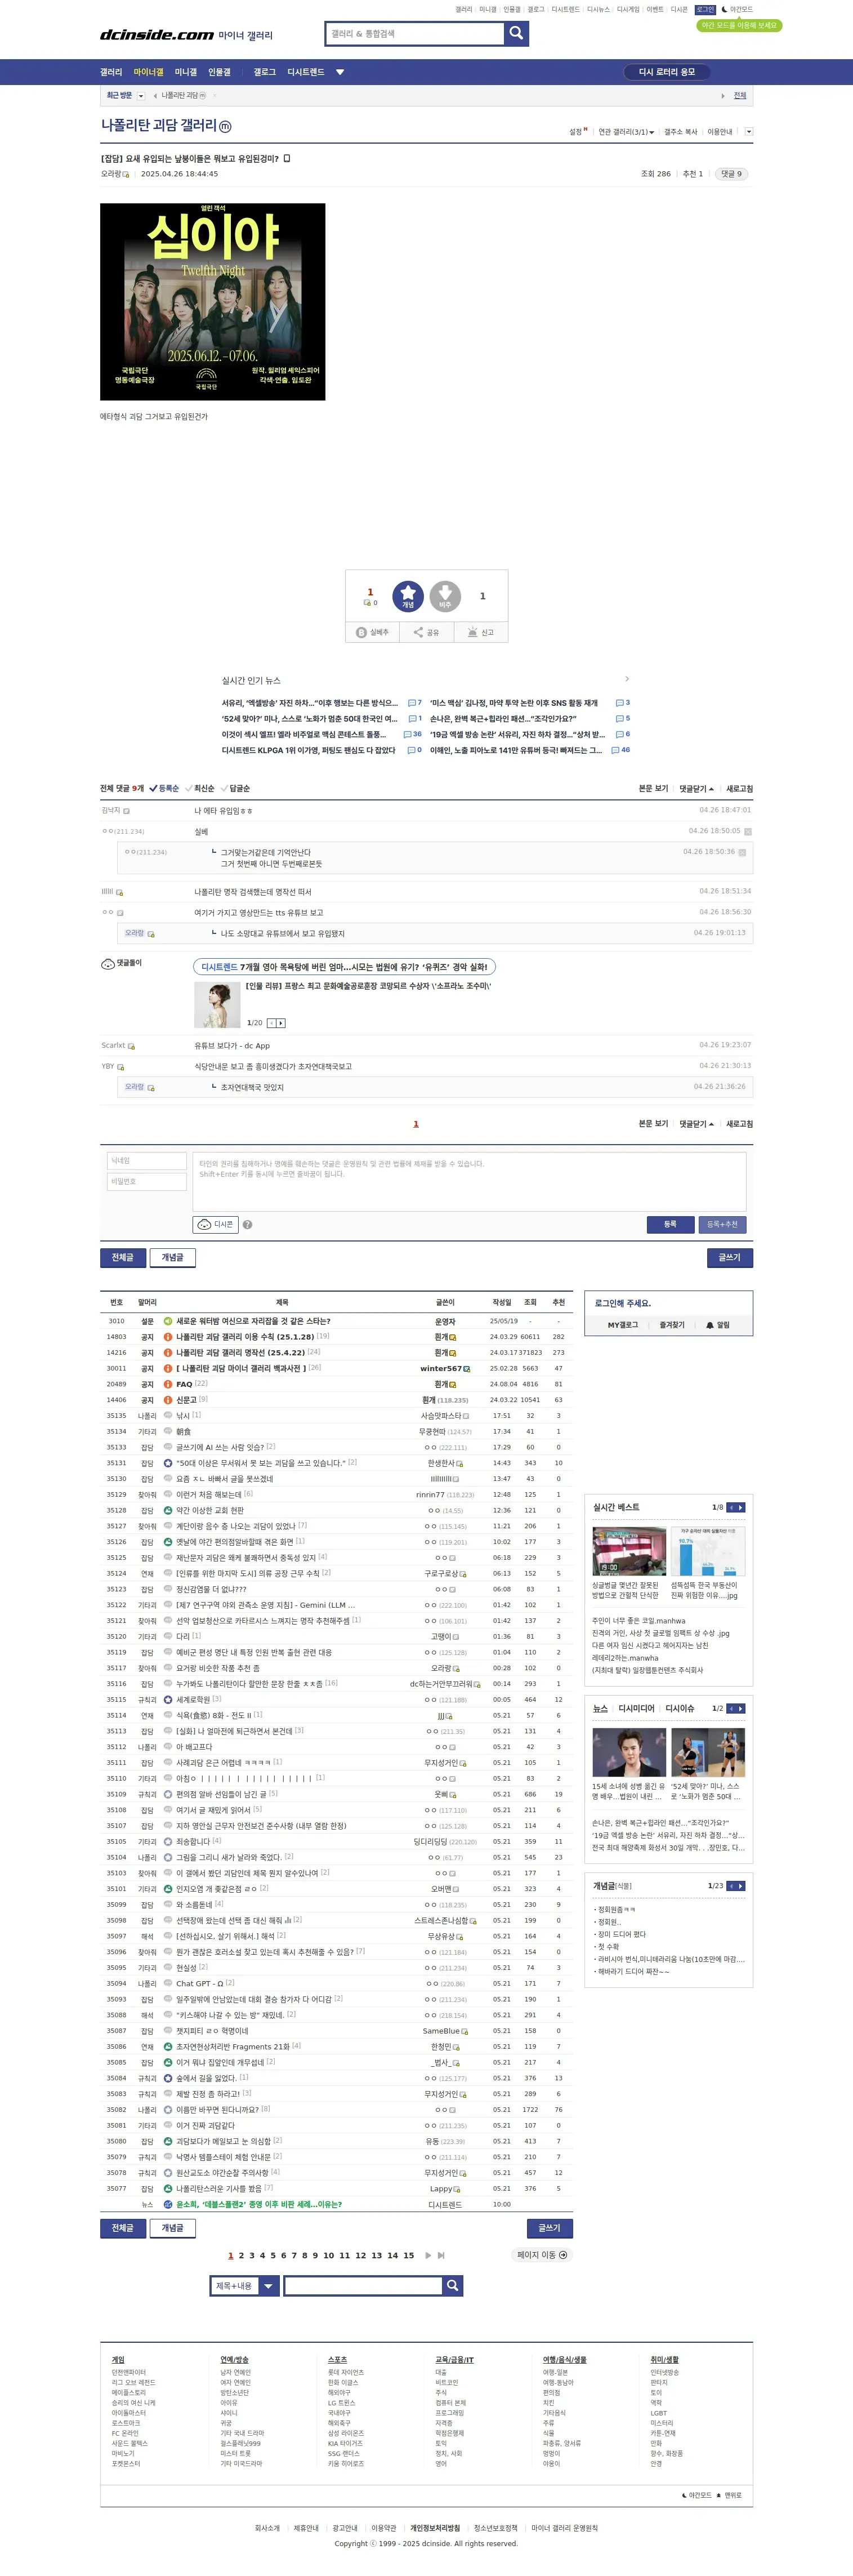Click the 닉네임 input field
This screenshot has height=2576, width=853.
147,1161
